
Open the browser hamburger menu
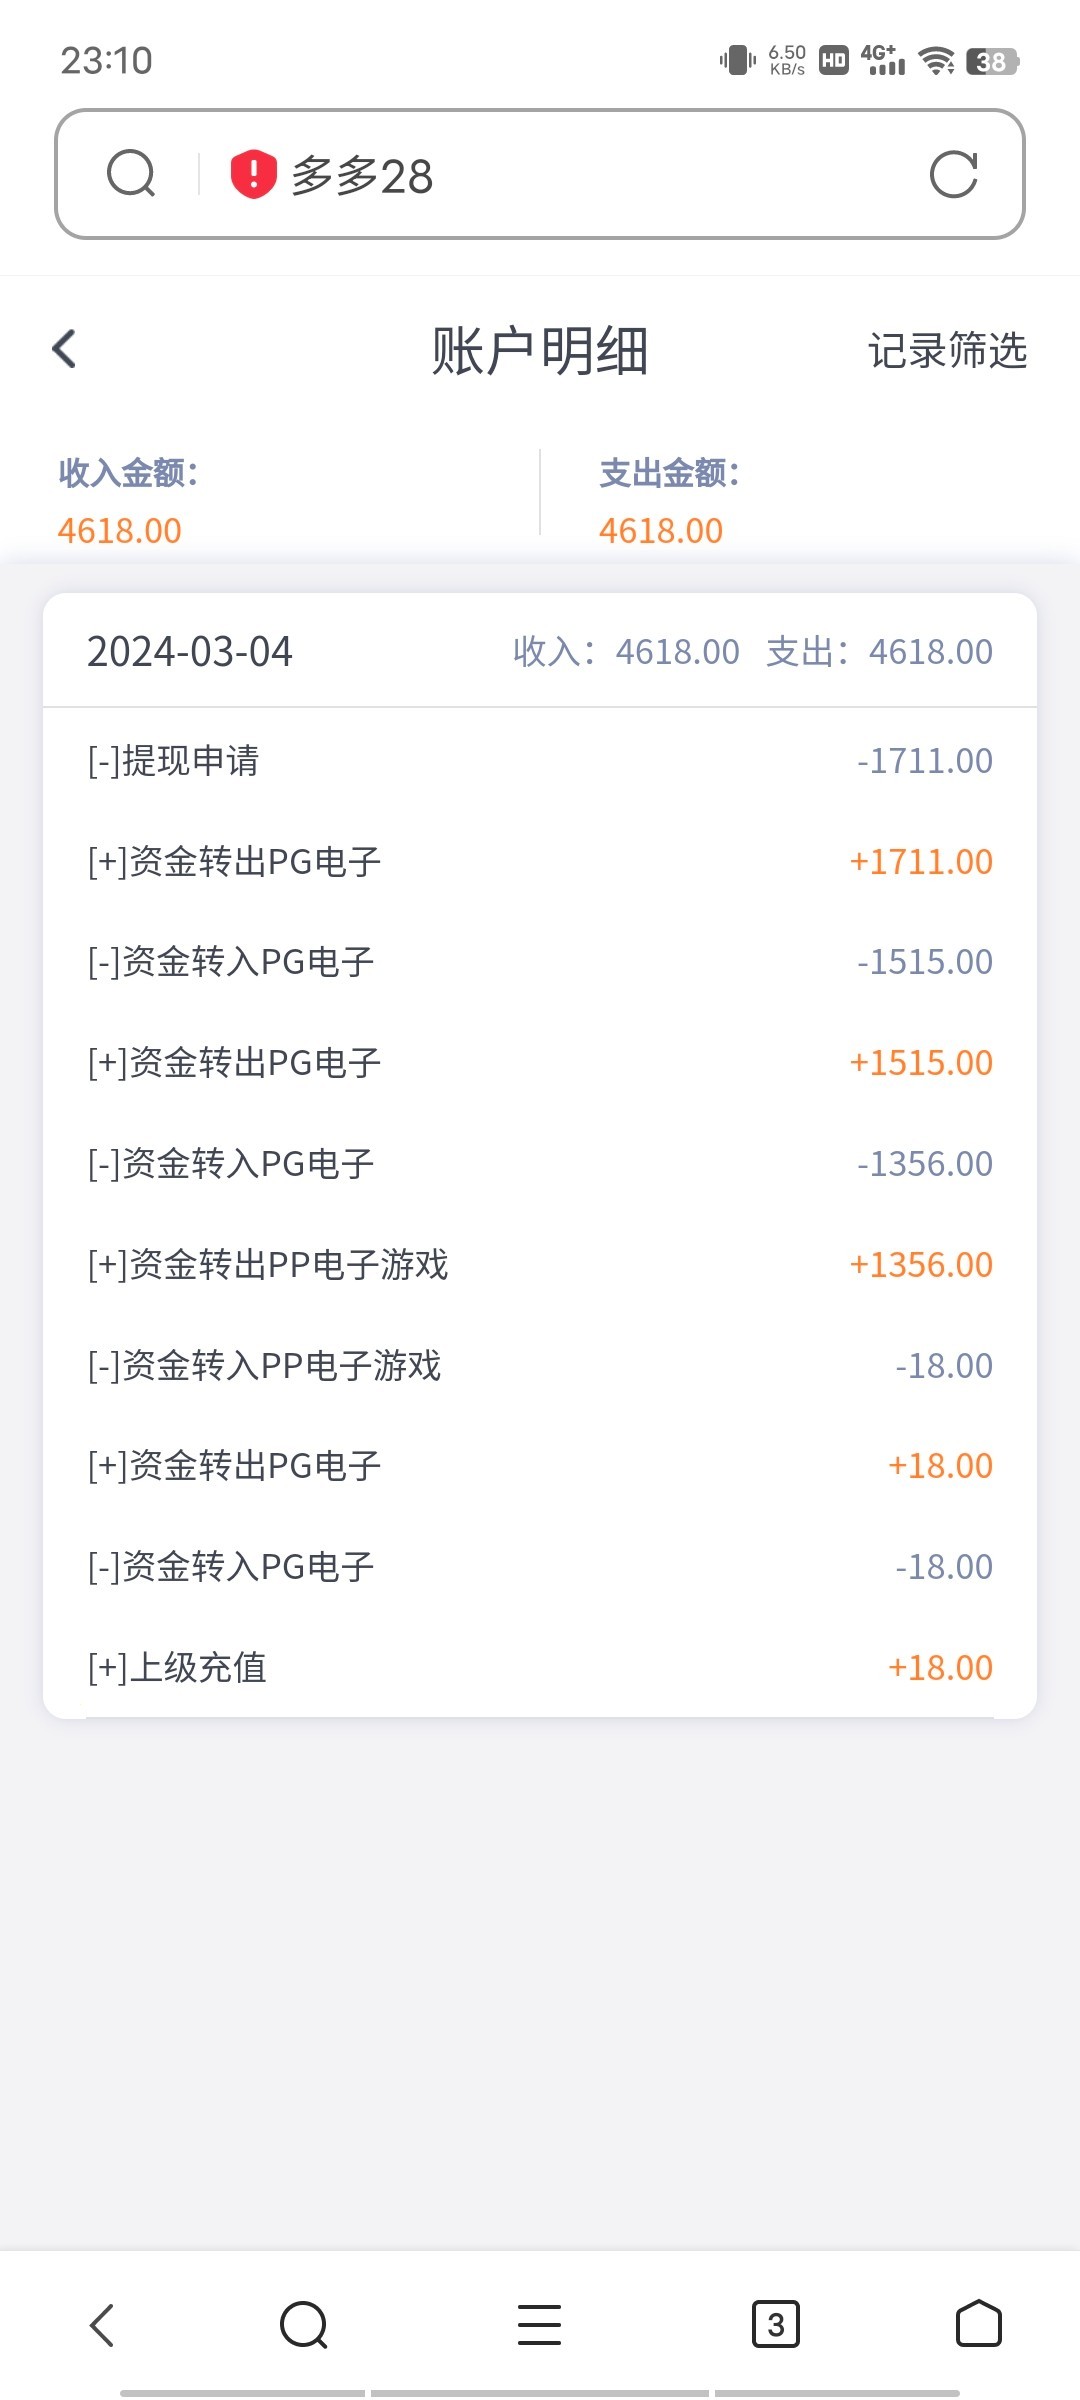(x=539, y=2324)
